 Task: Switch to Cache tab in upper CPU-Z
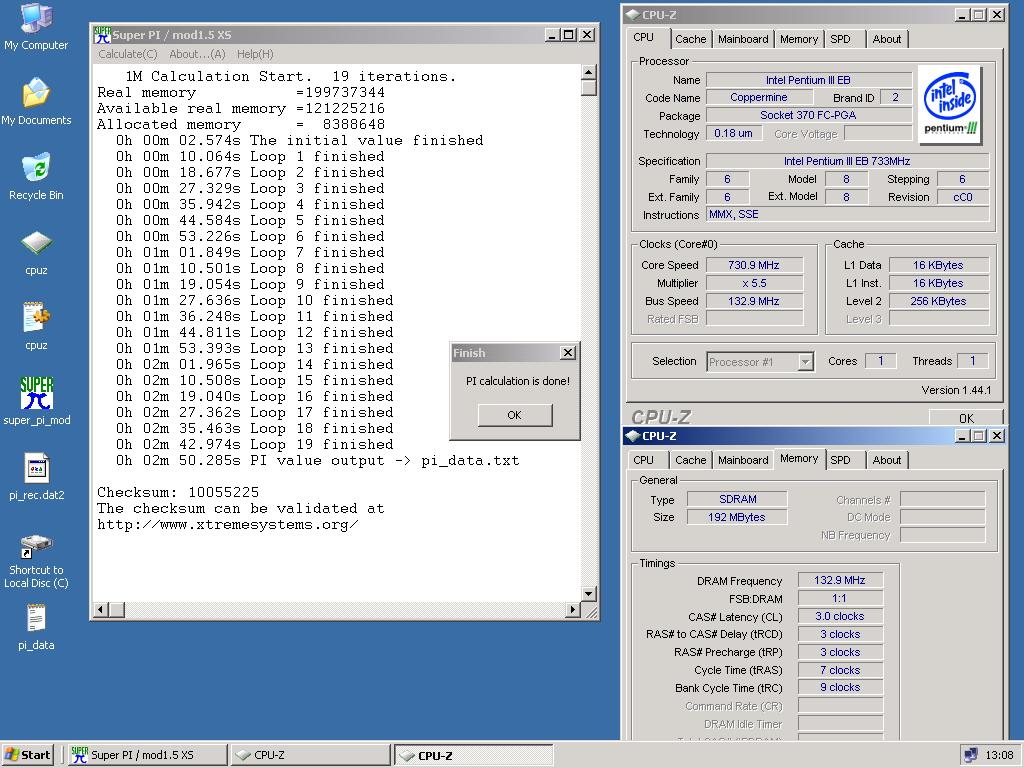tap(691, 39)
